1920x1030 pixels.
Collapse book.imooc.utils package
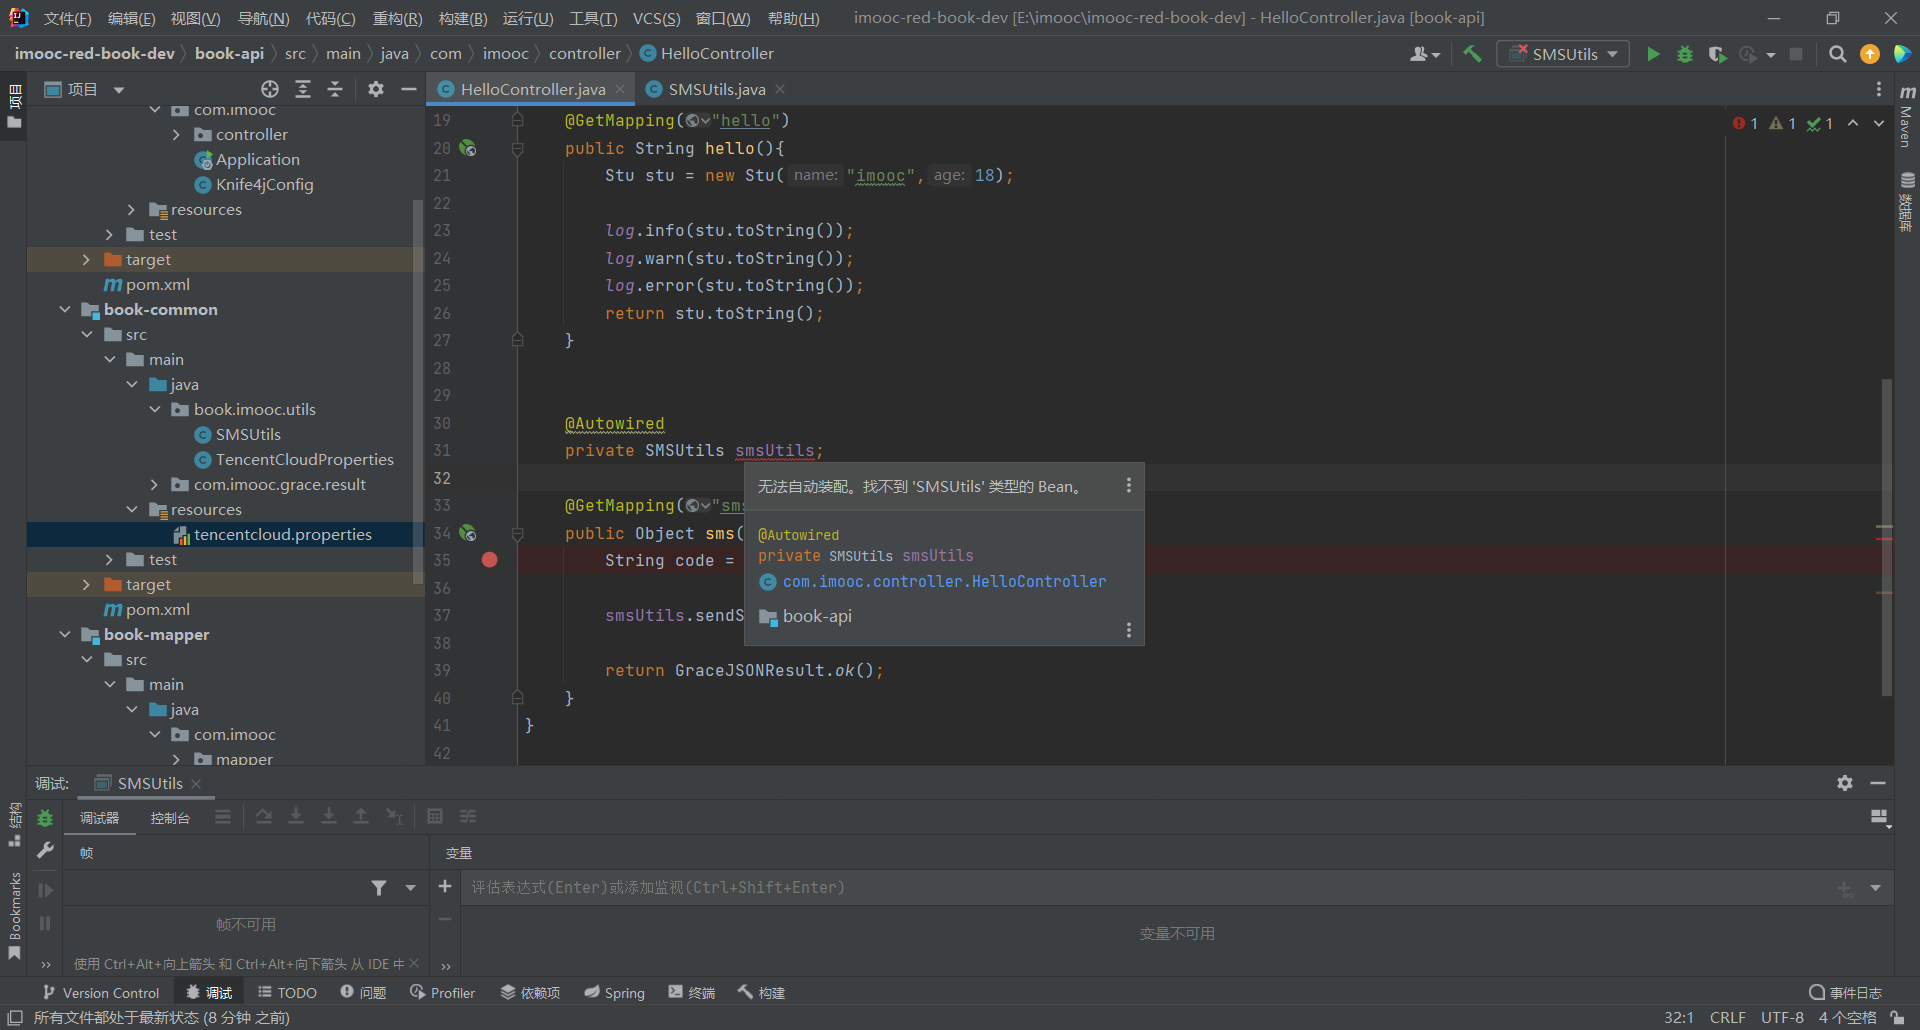coord(154,409)
